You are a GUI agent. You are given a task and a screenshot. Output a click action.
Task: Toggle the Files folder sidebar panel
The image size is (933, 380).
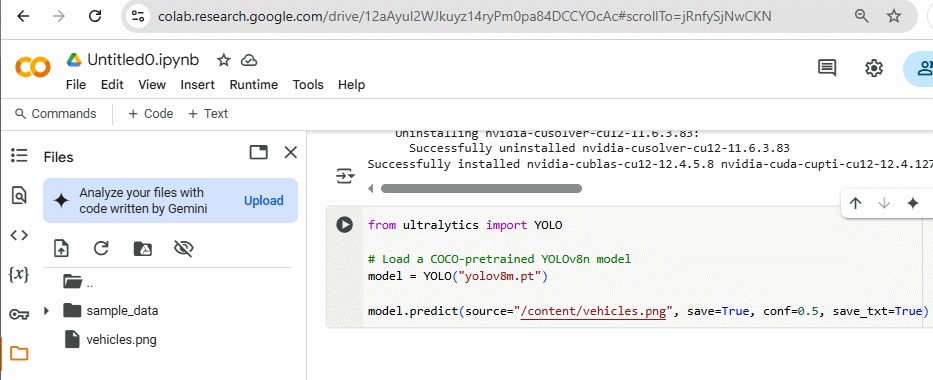click(19, 353)
